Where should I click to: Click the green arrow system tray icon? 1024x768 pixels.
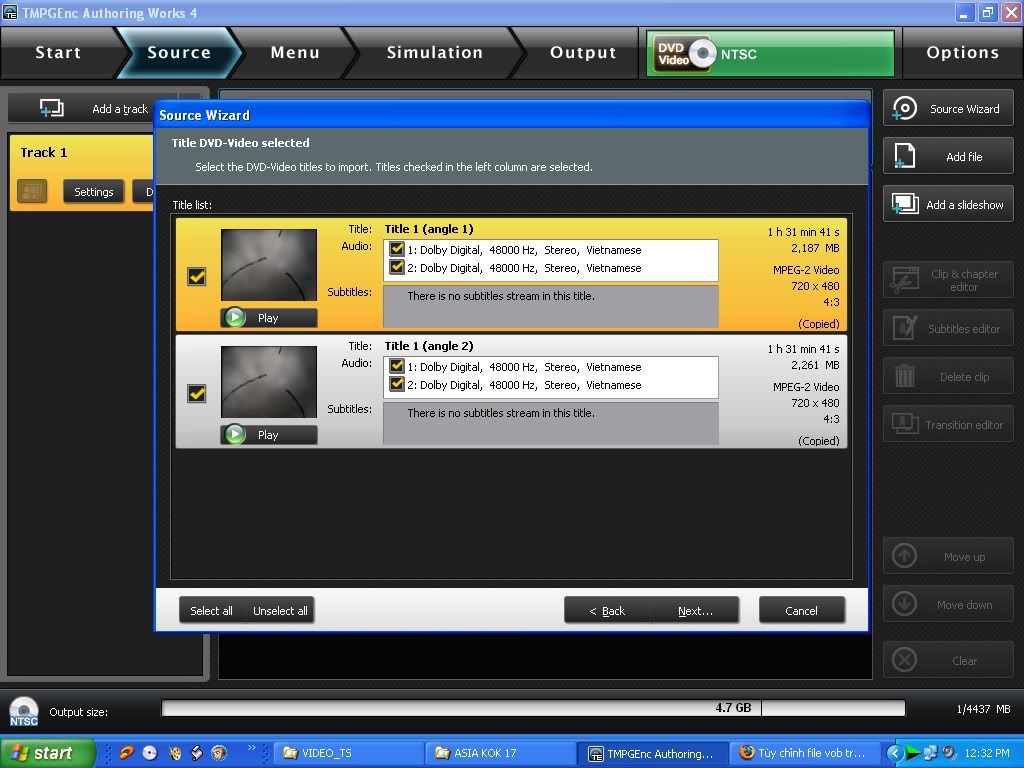pyautogui.click(x=912, y=753)
